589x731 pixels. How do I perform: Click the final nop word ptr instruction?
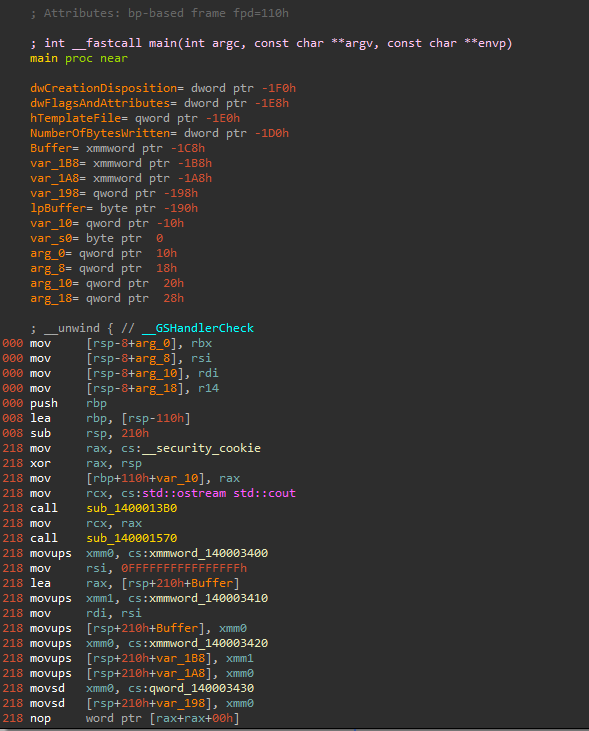pyautogui.click(x=135, y=718)
